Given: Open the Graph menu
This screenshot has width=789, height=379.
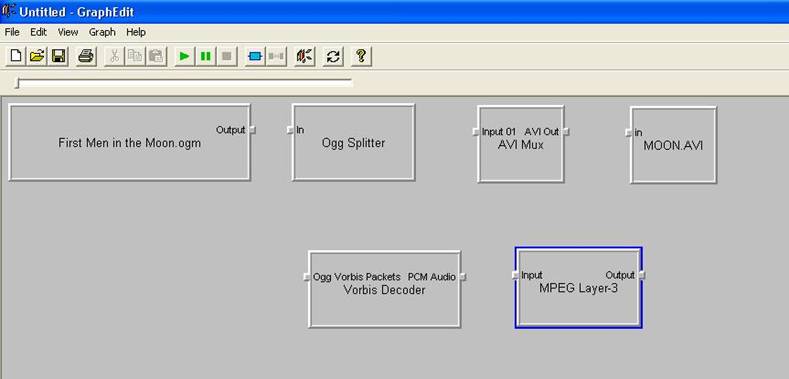Looking at the screenshot, I should click(x=102, y=32).
